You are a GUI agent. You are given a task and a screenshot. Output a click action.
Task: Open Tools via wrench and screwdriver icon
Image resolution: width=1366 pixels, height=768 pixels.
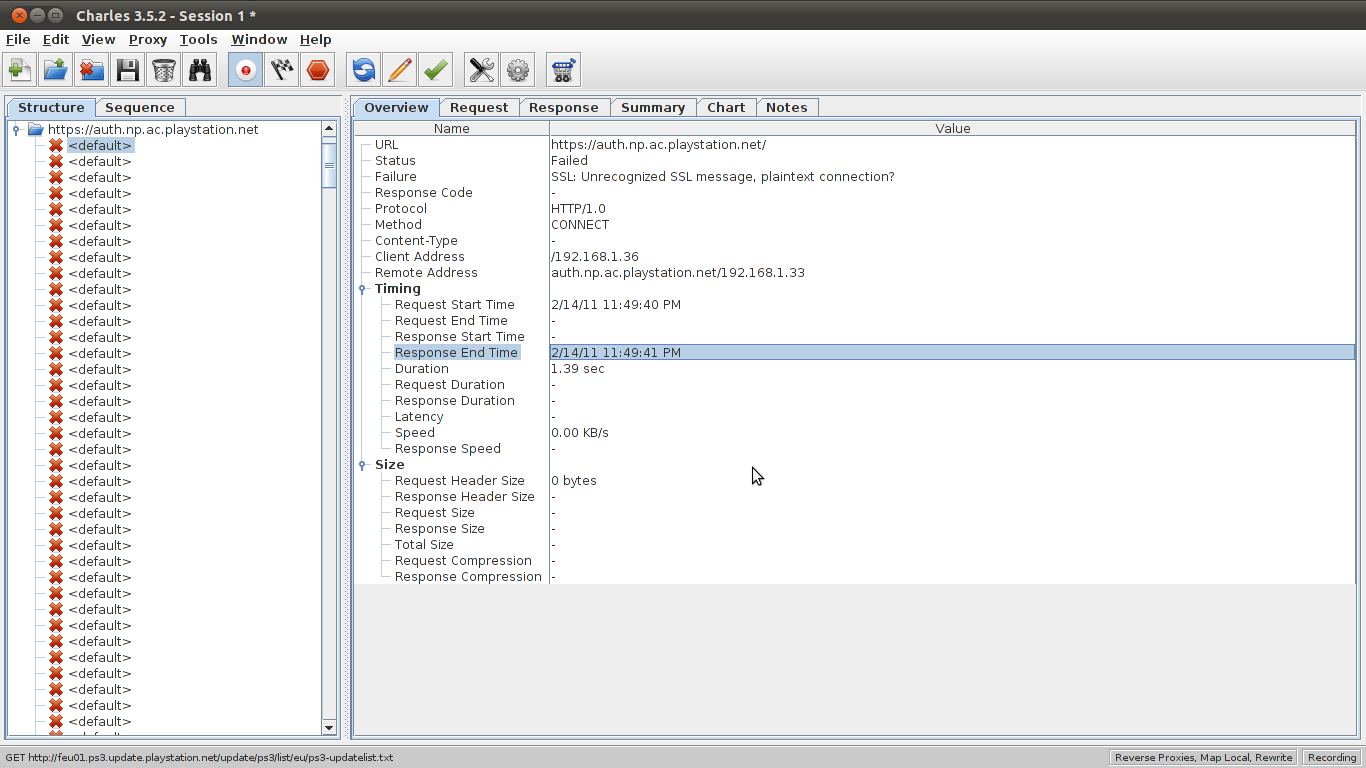(x=481, y=70)
